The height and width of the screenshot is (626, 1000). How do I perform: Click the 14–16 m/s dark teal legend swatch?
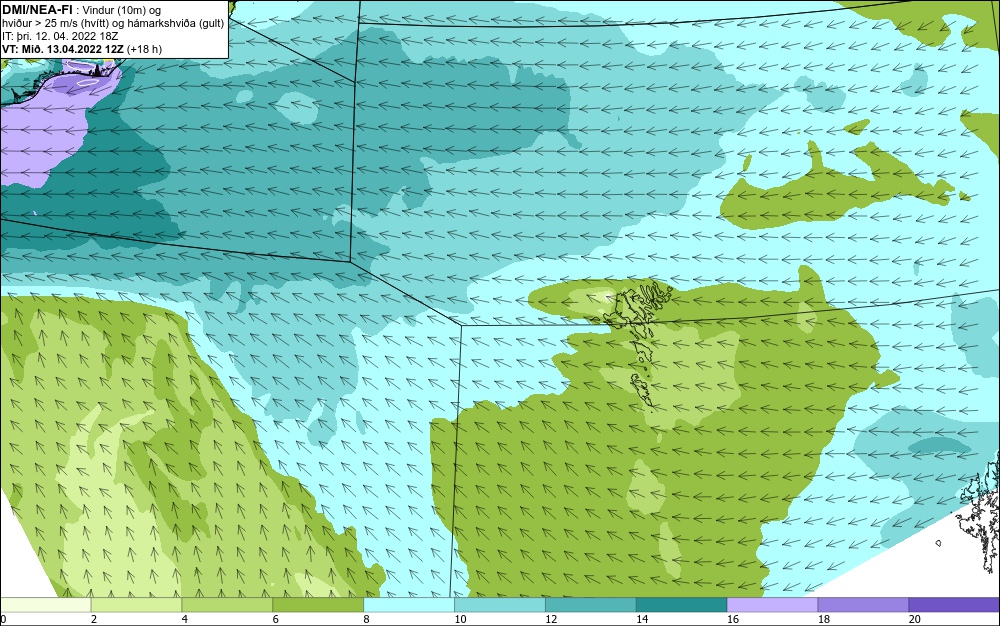(682, 605)
